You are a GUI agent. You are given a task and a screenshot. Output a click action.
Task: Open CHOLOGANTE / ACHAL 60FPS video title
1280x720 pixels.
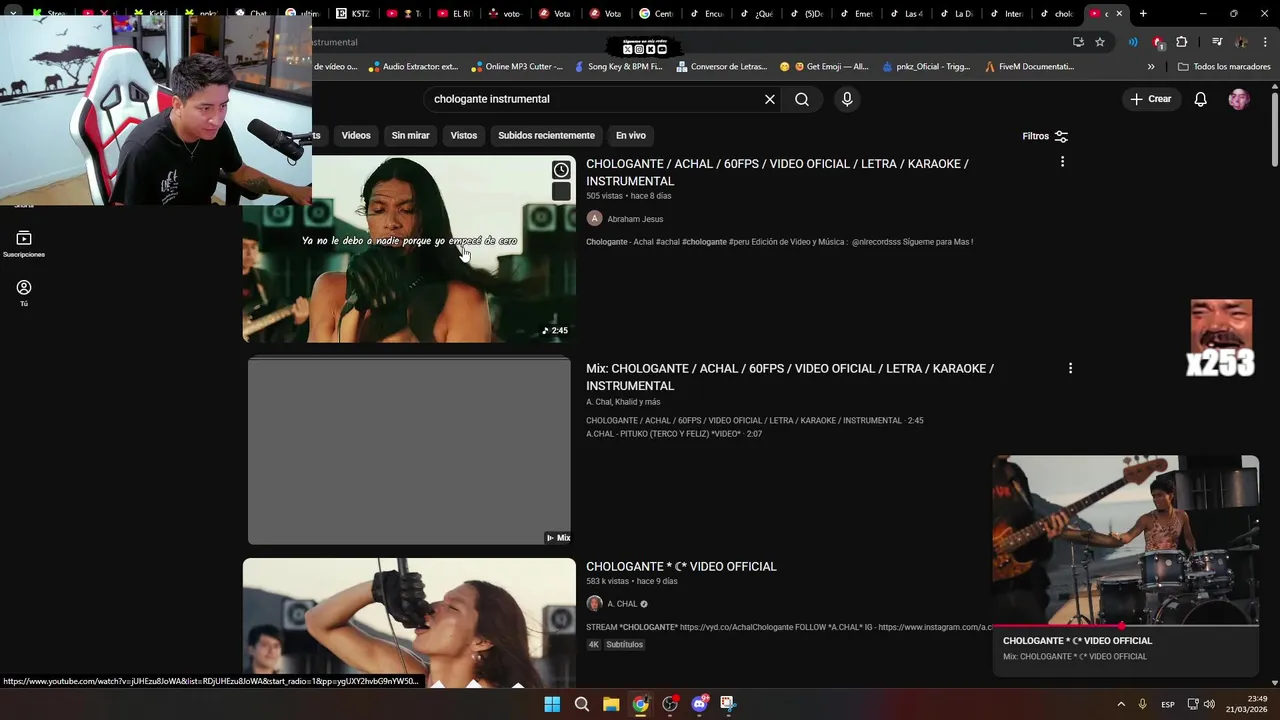[x=777, y=172]
